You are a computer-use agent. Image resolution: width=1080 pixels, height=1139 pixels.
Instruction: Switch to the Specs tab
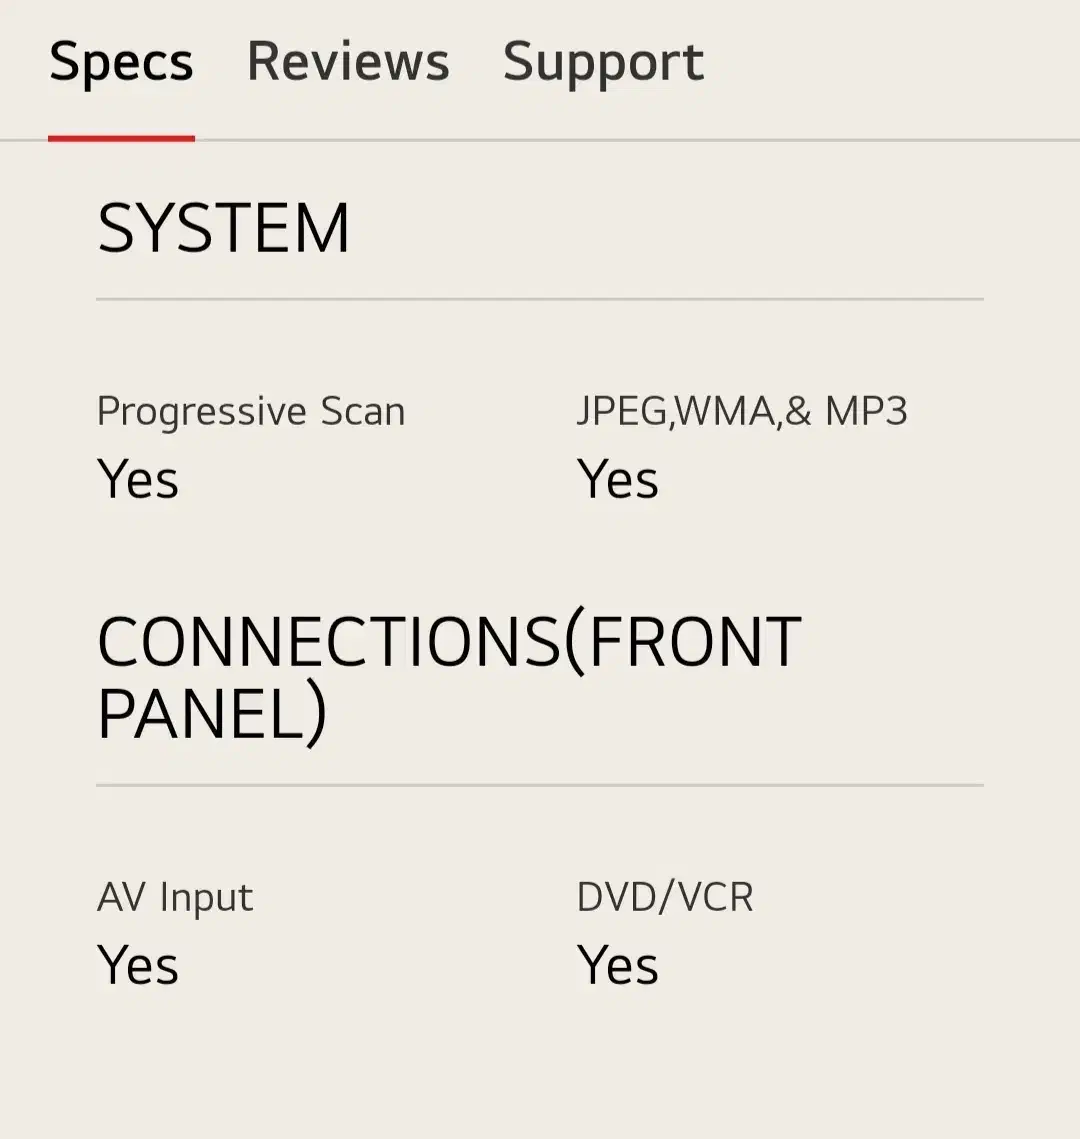pyautogui.click(x=121, y=63)
